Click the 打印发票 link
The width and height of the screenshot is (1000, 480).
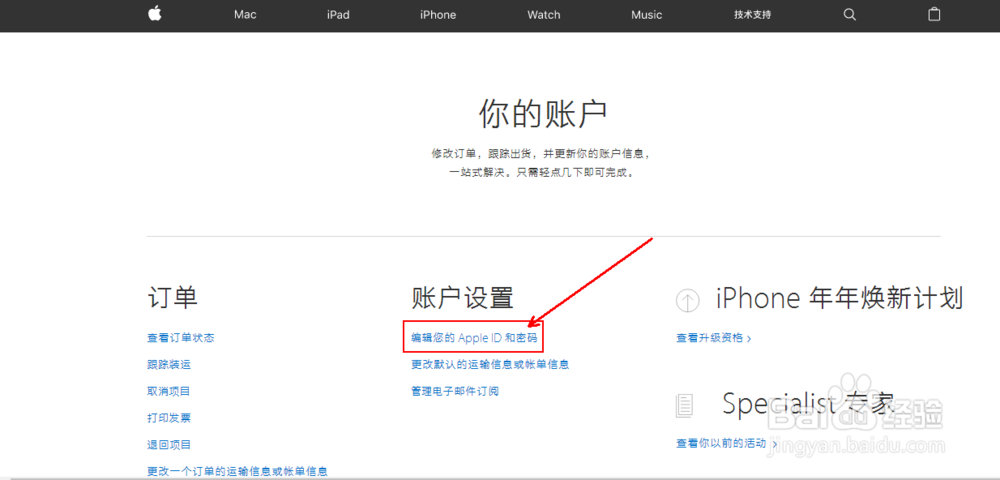[169, 418]
